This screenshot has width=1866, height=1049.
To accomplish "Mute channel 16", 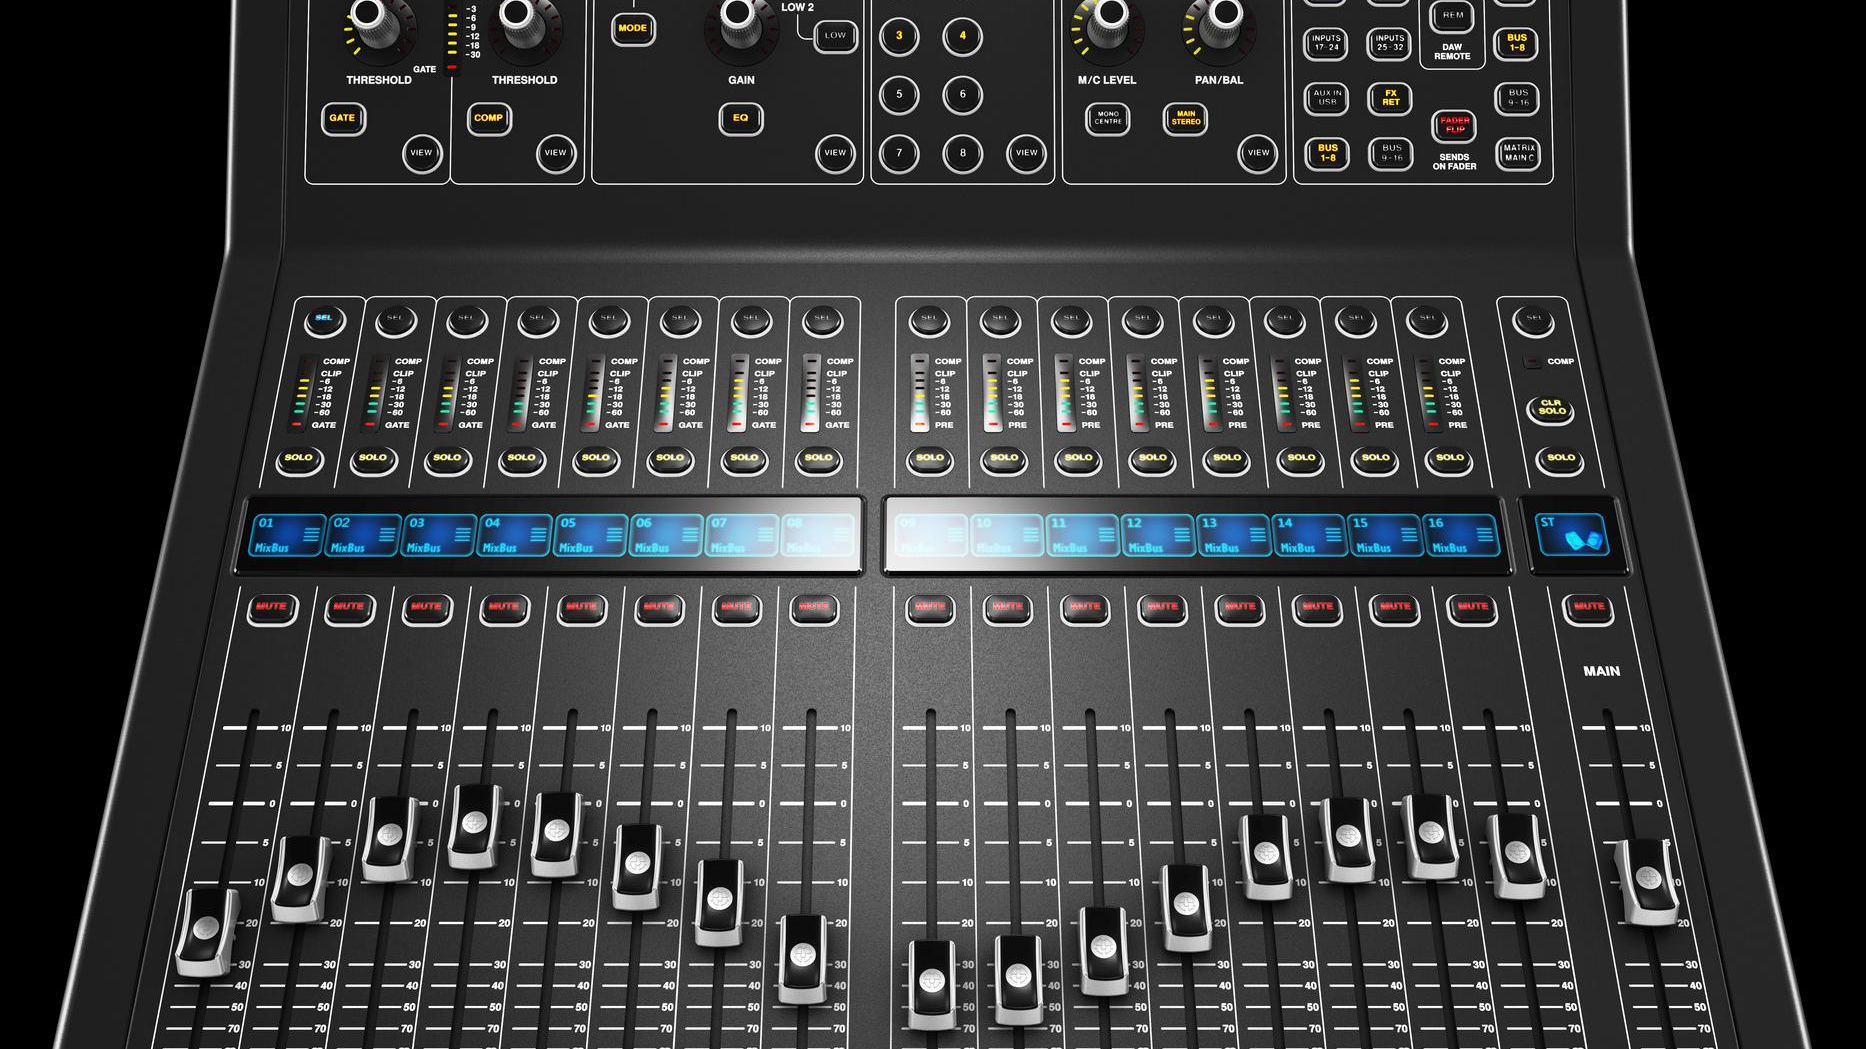I will coord(1472,608).
